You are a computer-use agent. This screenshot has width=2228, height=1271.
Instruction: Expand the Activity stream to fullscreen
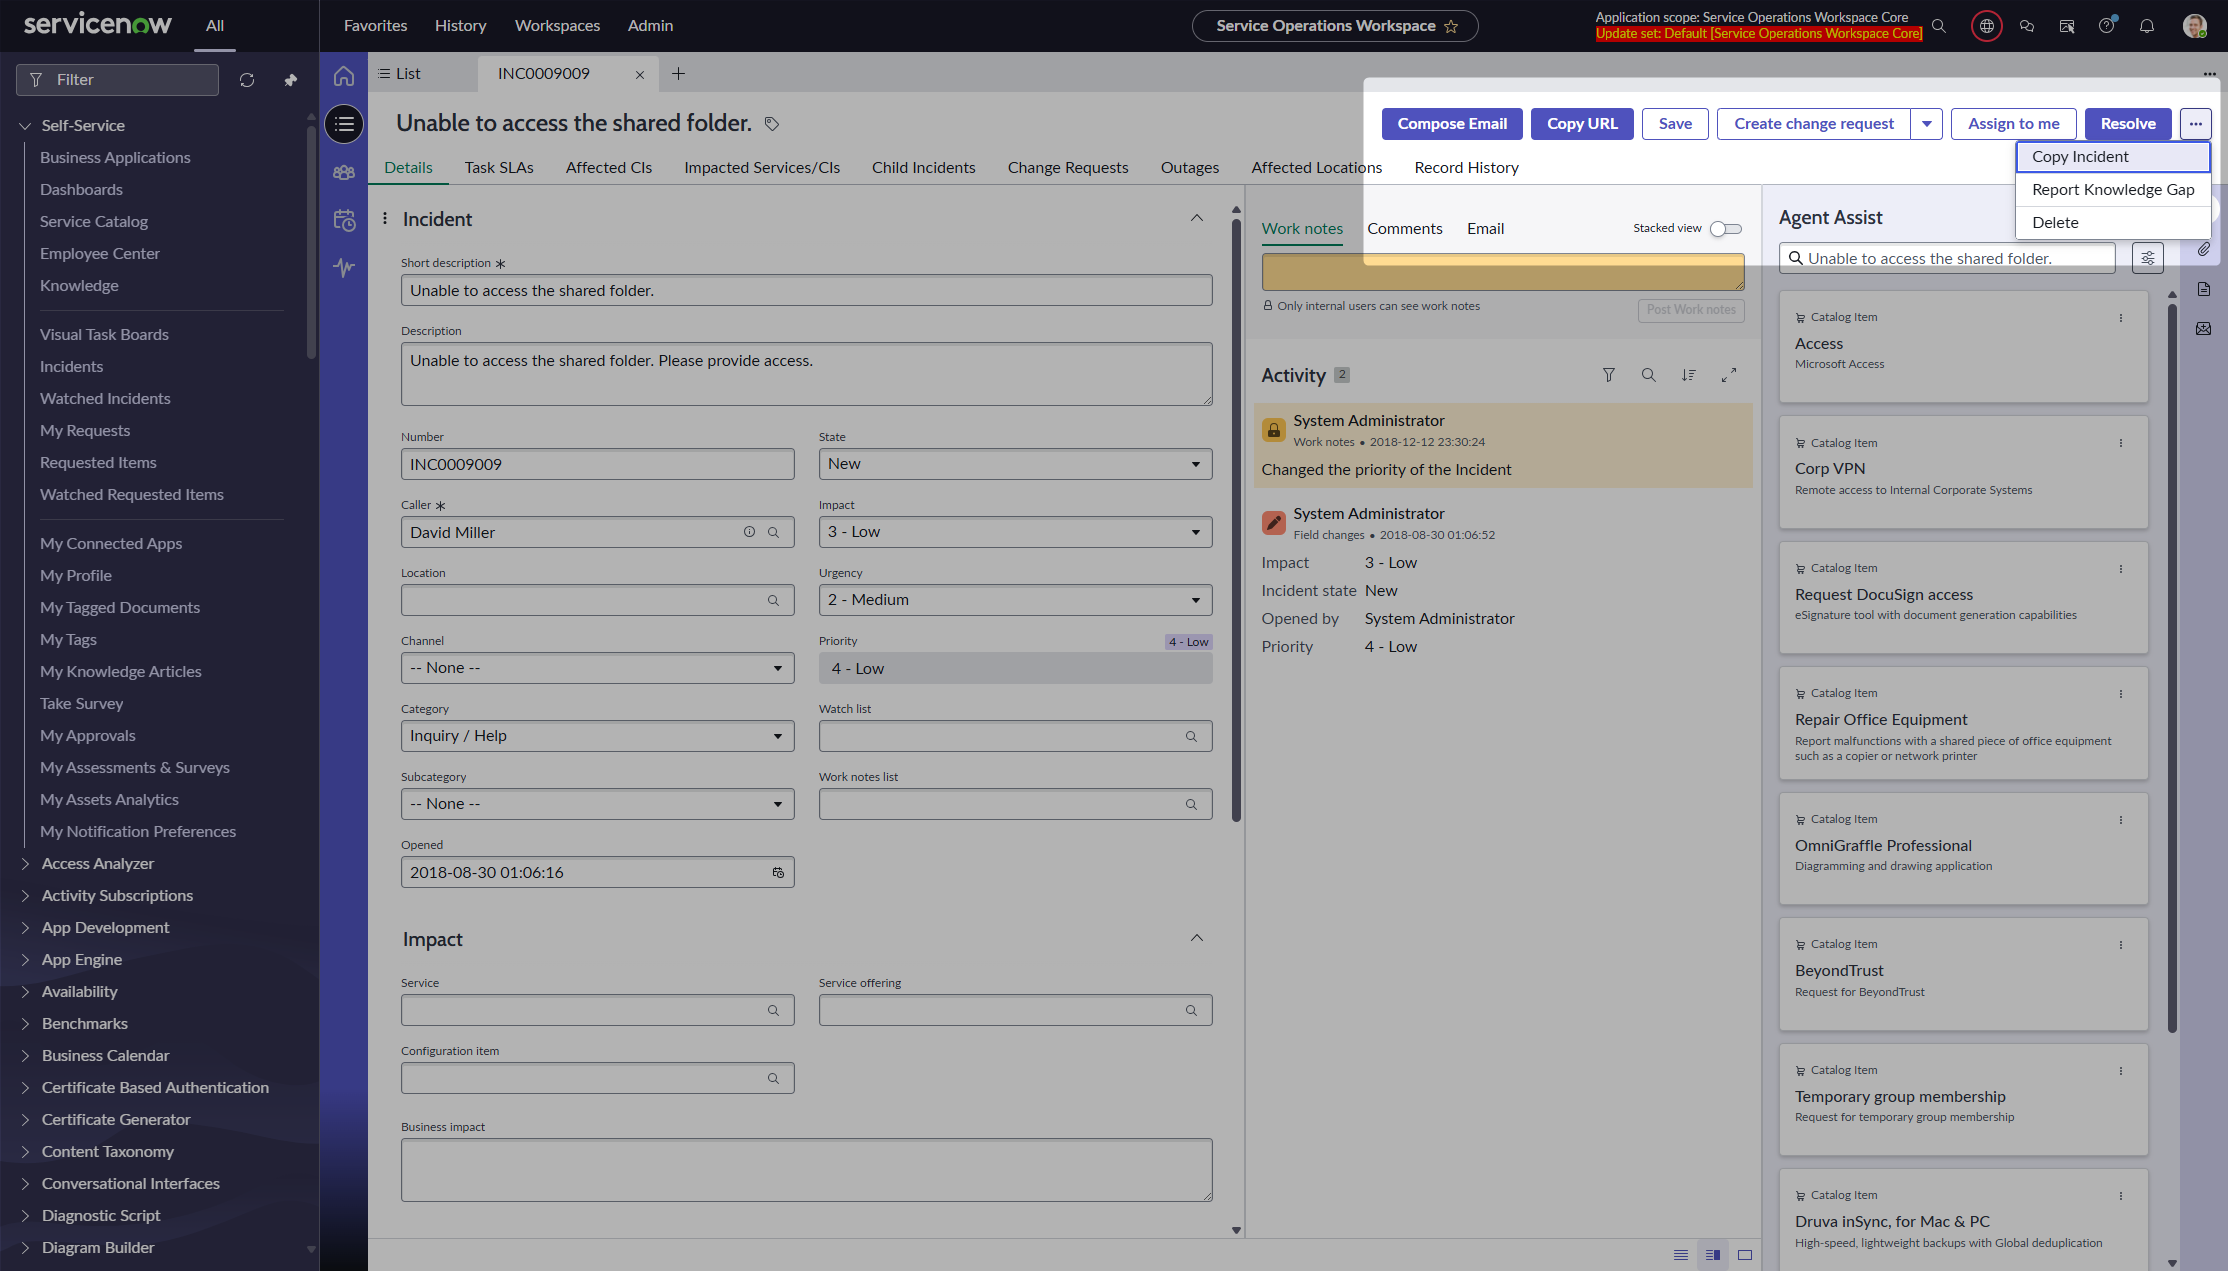(x=1728, y=375)
